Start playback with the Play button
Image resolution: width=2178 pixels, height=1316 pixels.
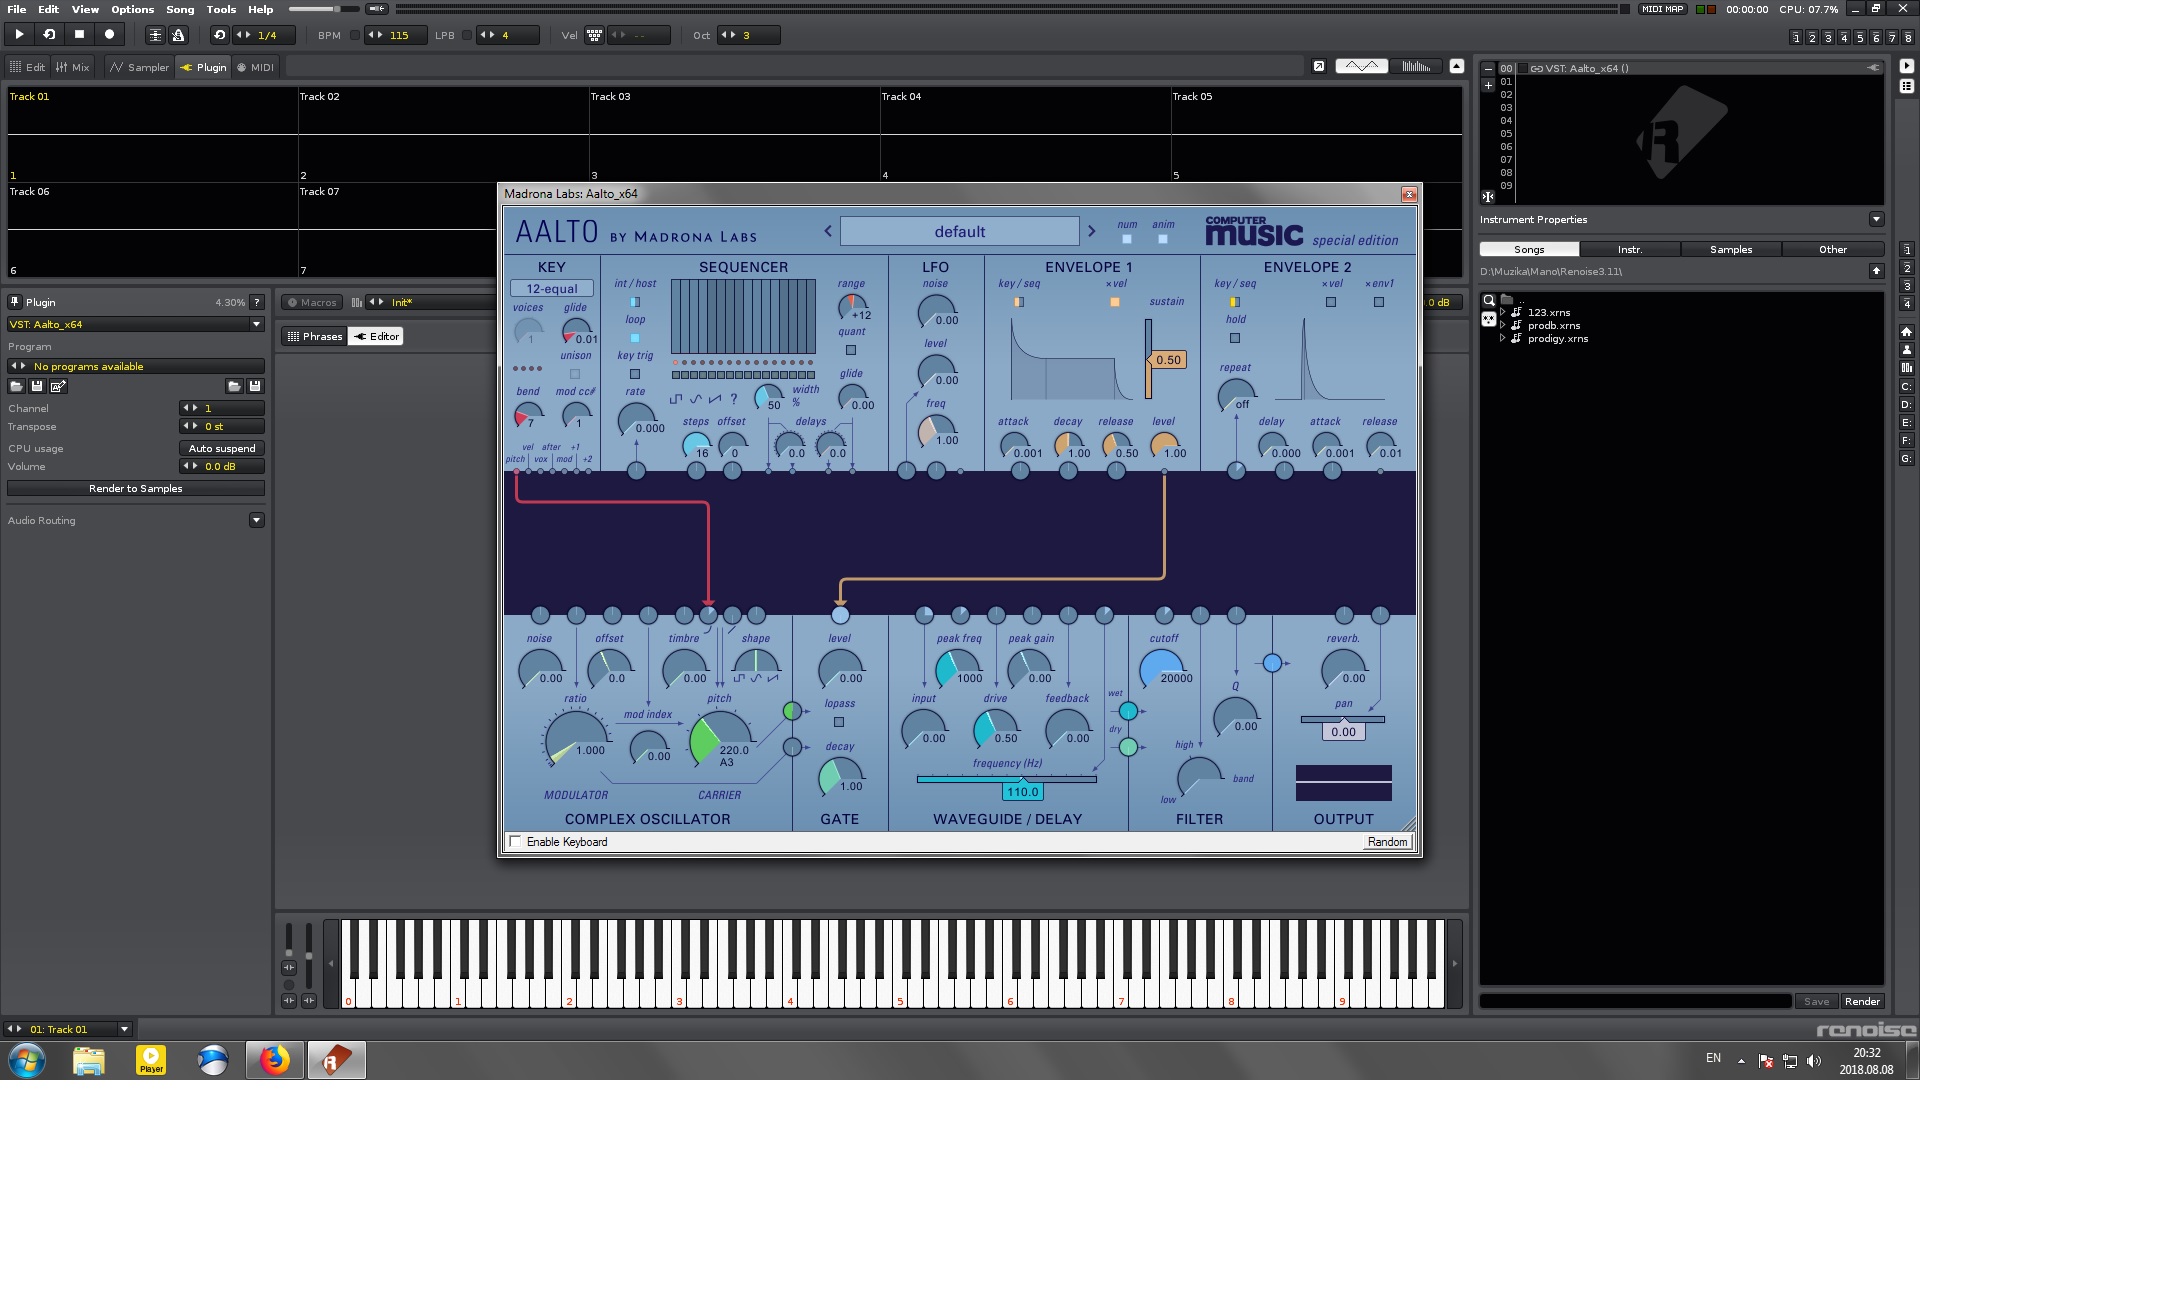(19, 35)
